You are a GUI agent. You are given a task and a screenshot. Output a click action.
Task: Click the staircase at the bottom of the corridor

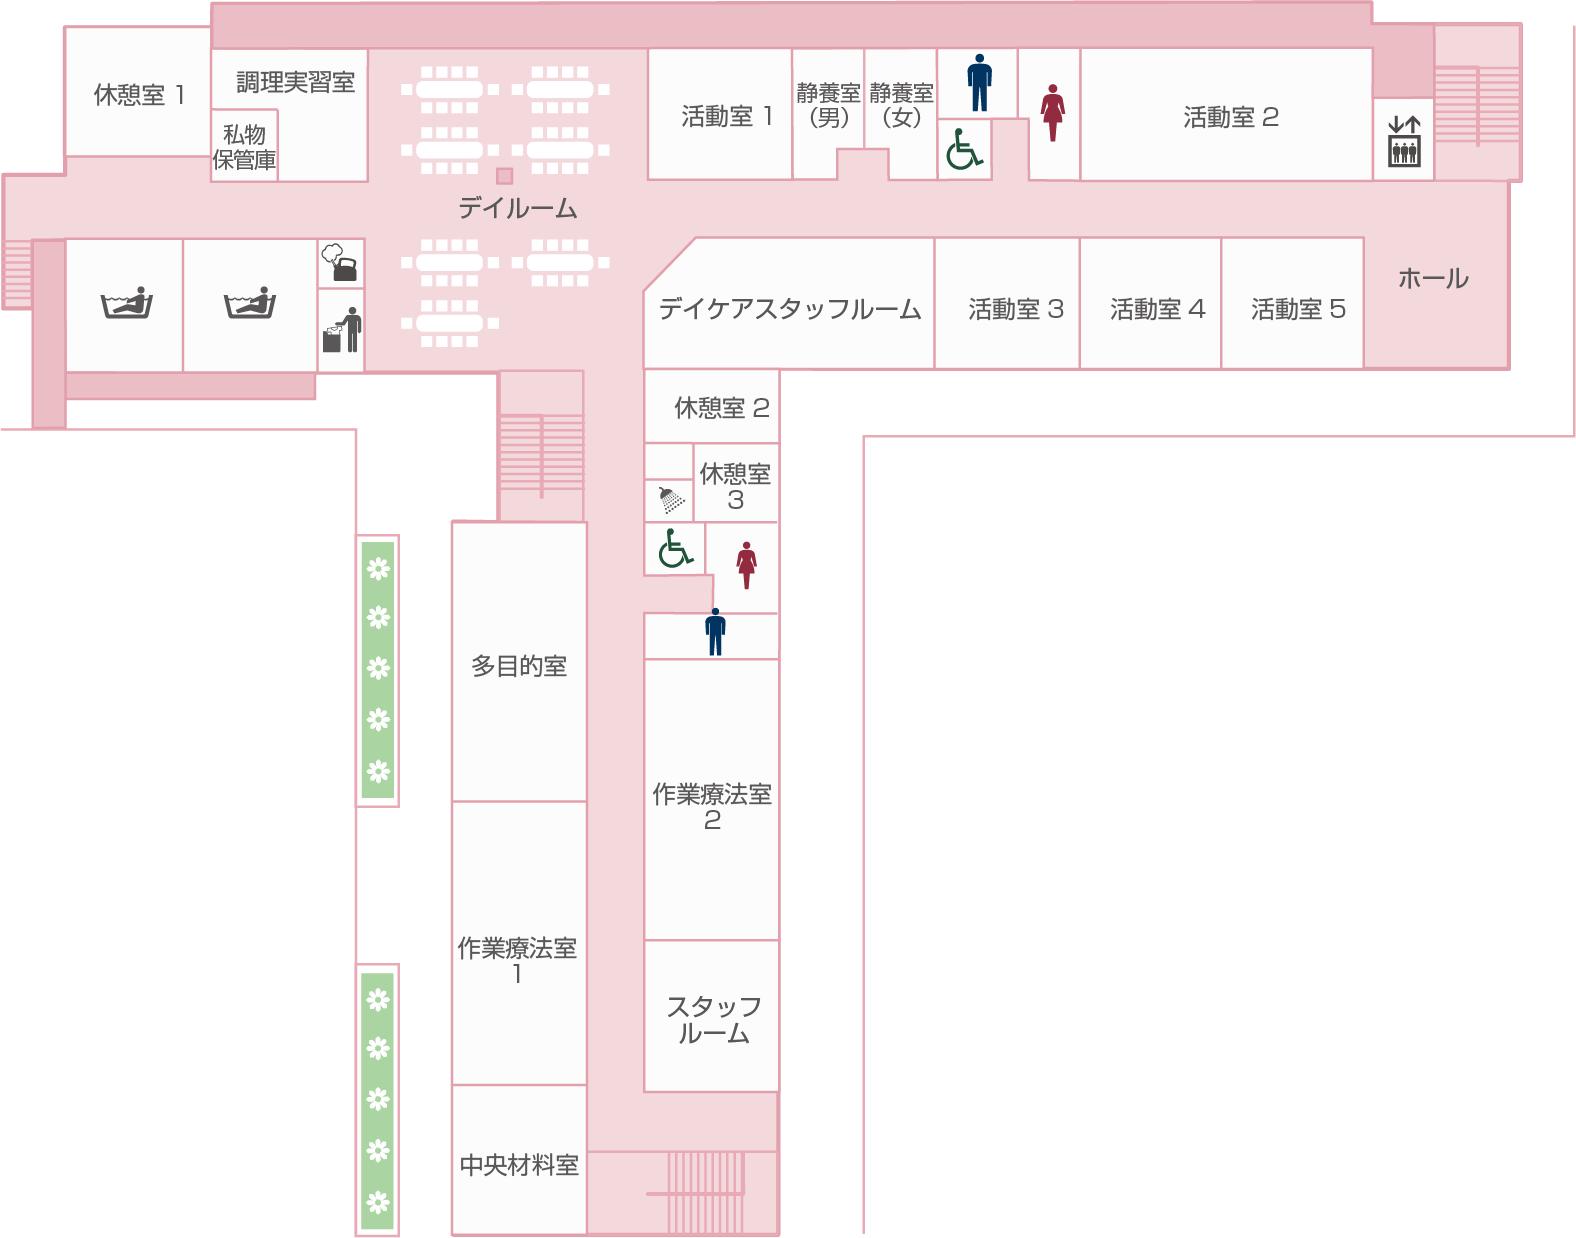pos(705,1192)
